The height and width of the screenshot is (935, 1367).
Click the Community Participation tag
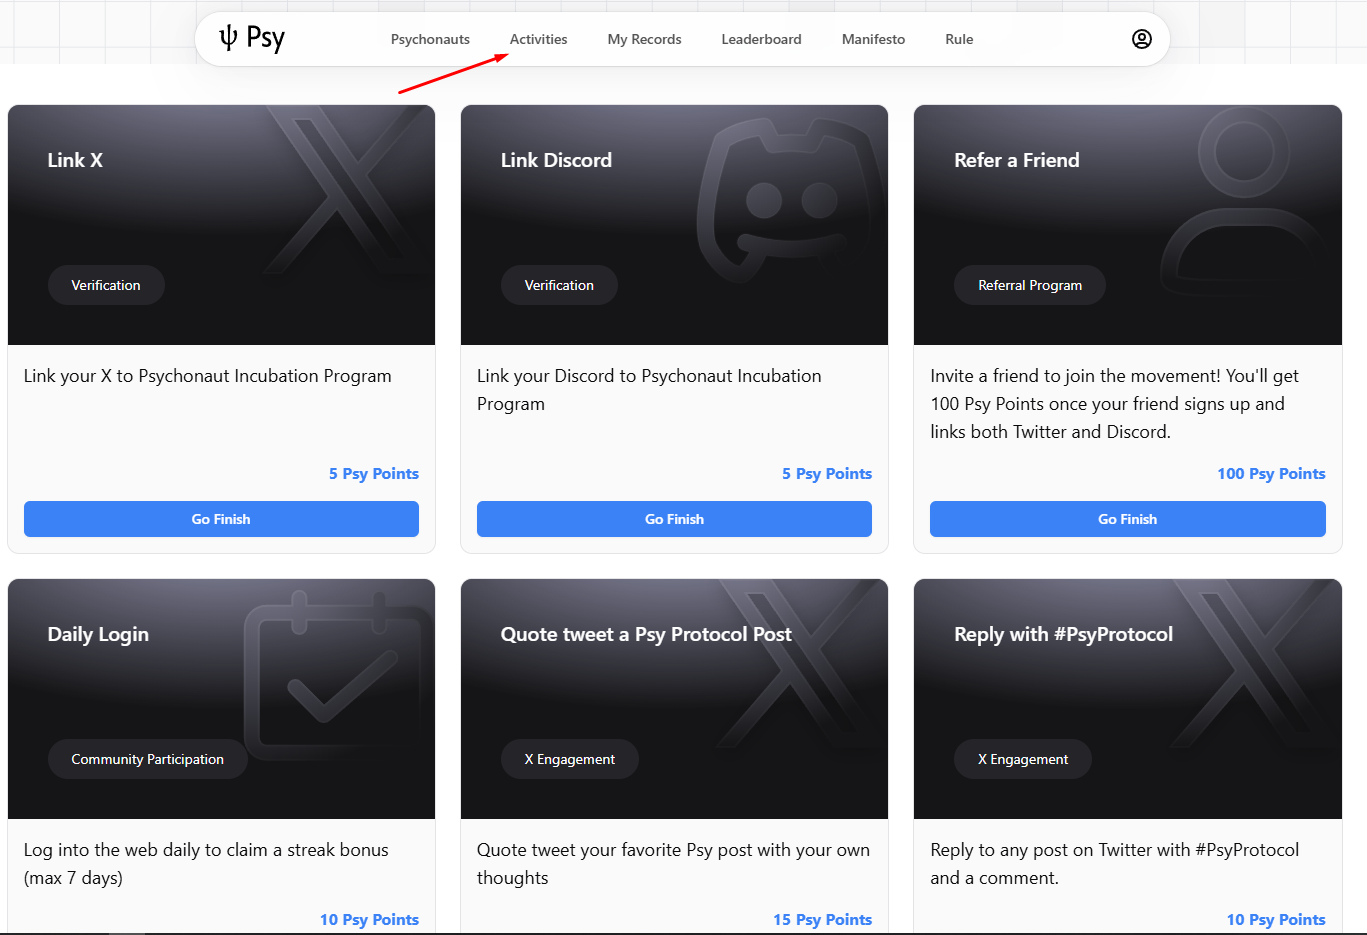[x=147, y=759]
